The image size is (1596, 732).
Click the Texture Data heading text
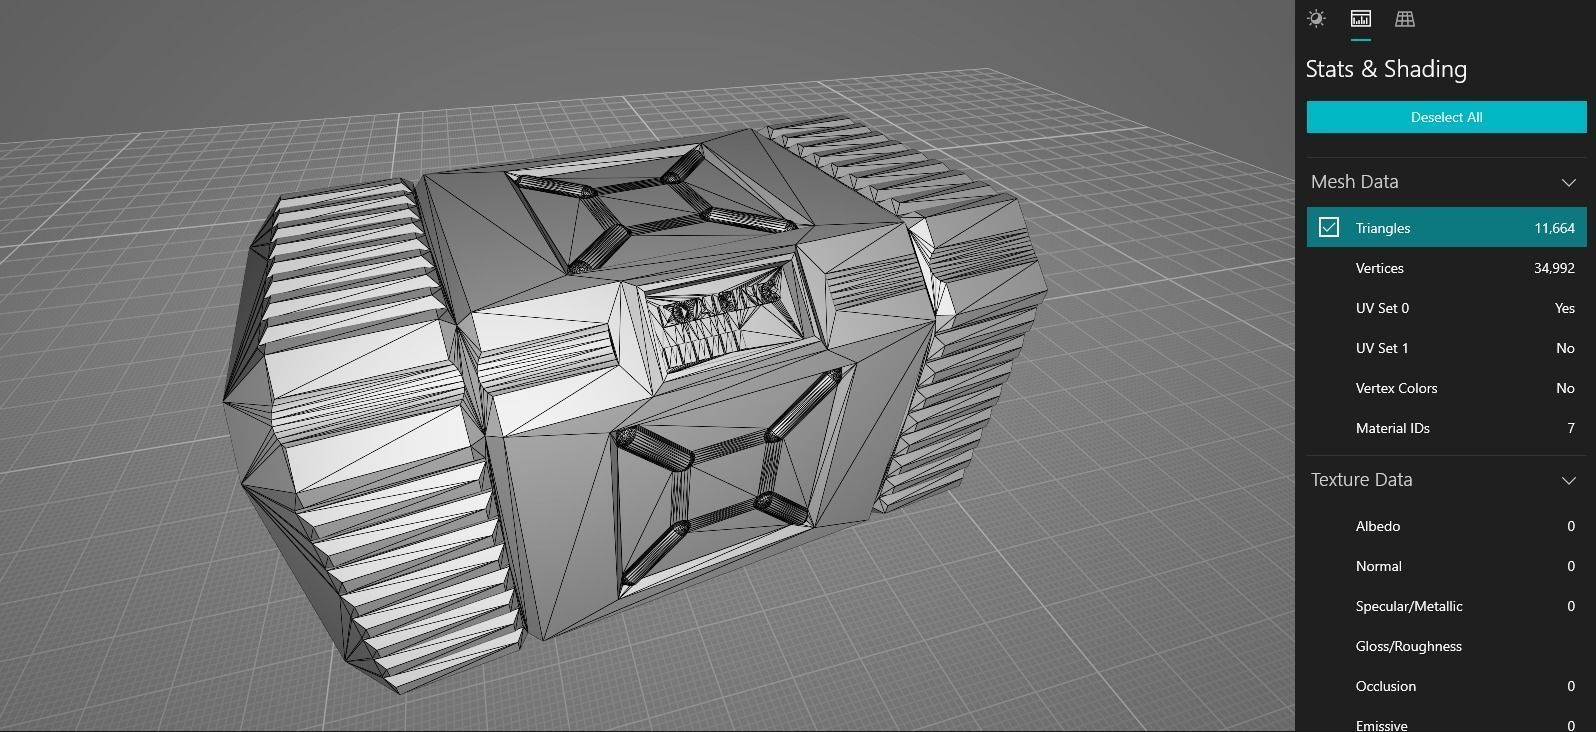click(x=1361, y=480)
